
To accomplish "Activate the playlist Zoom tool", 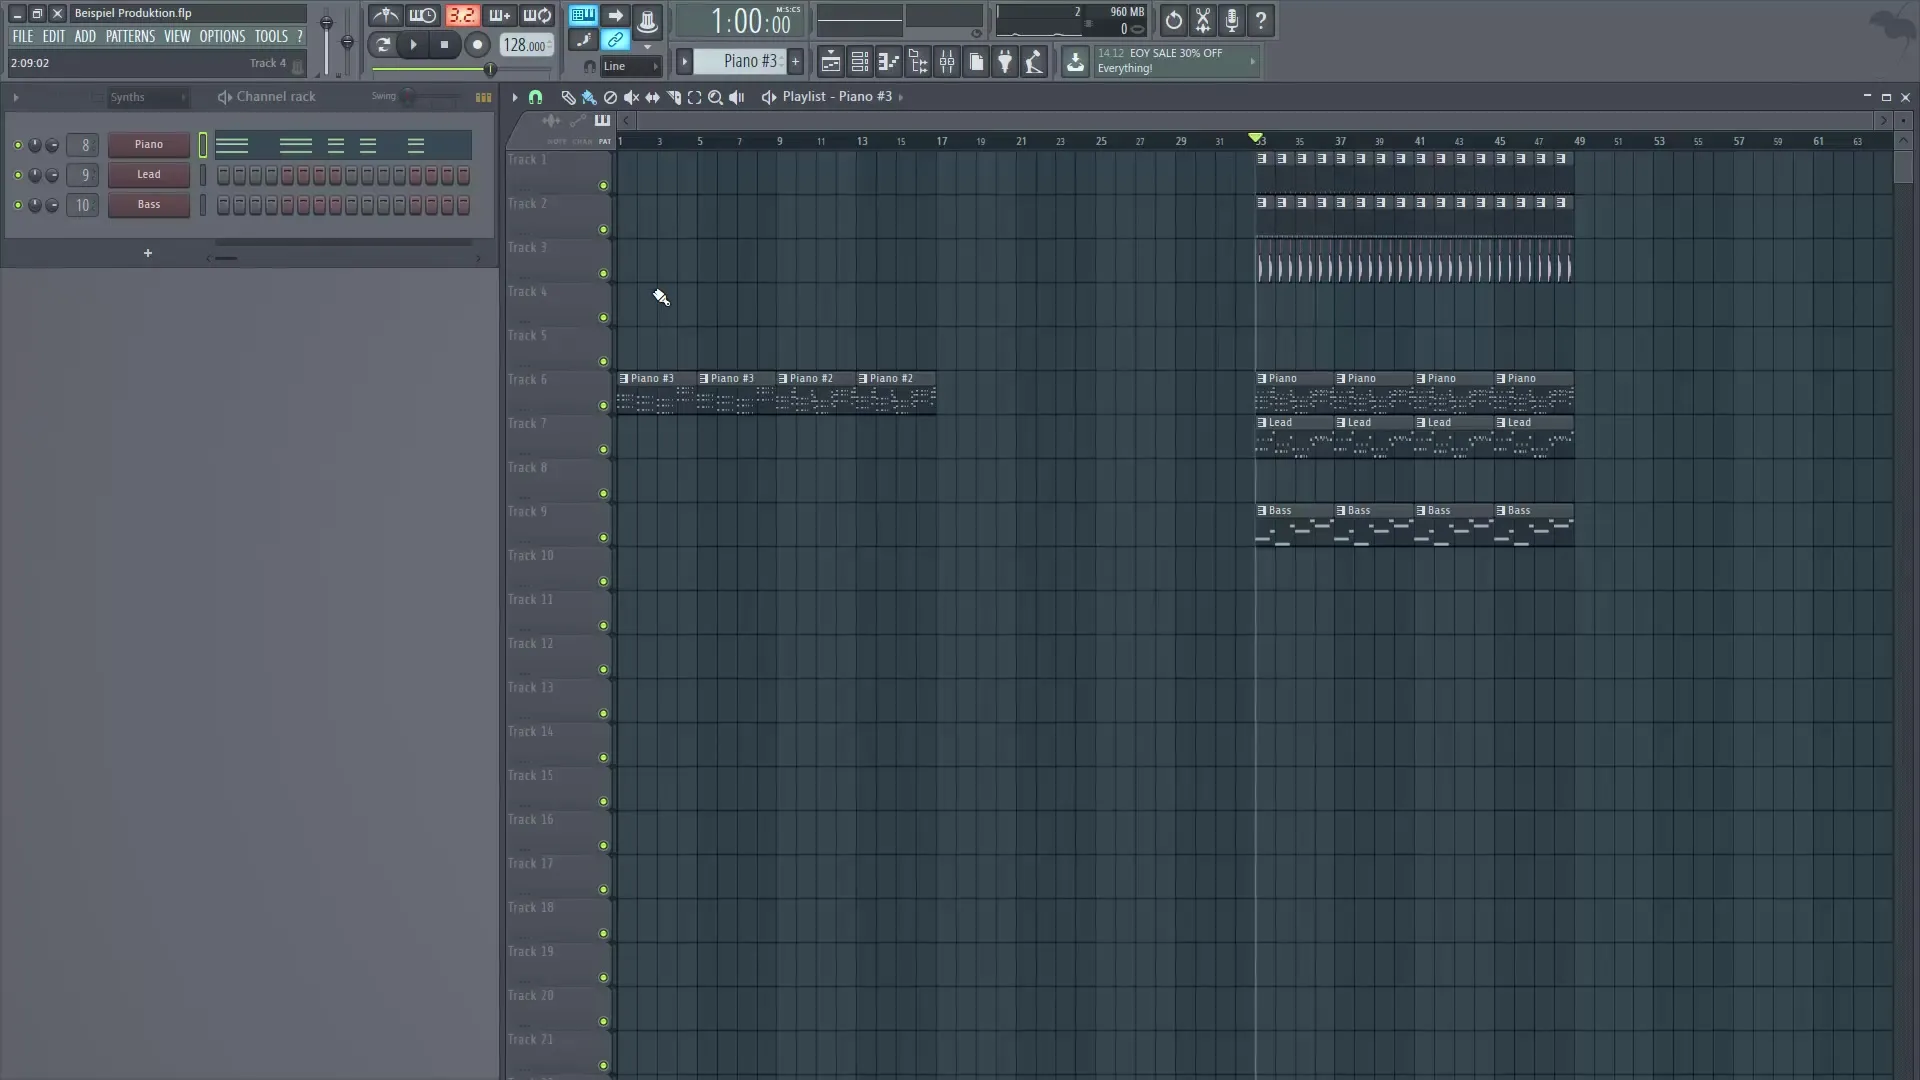I will pyautogui.click(x=716, y=97).
